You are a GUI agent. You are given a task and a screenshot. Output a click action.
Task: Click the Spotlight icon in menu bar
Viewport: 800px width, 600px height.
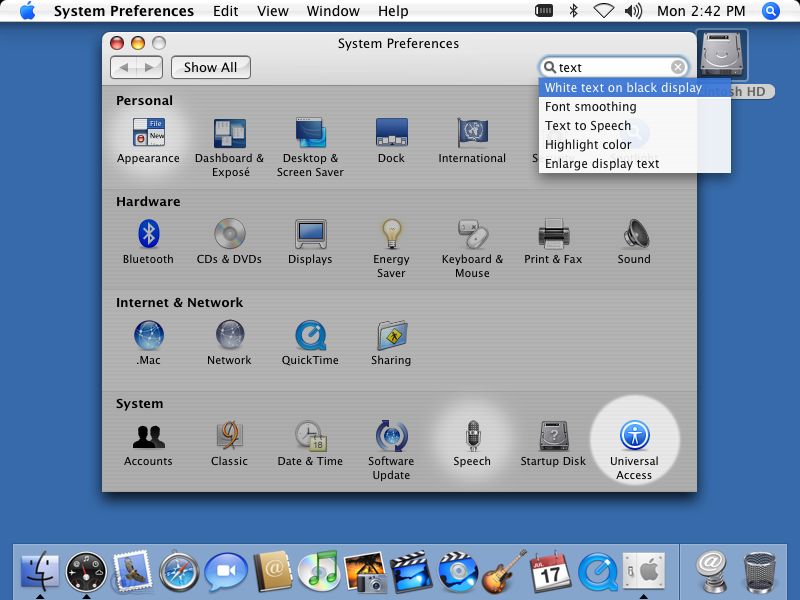pyautogui.click(x=770, y=11)
